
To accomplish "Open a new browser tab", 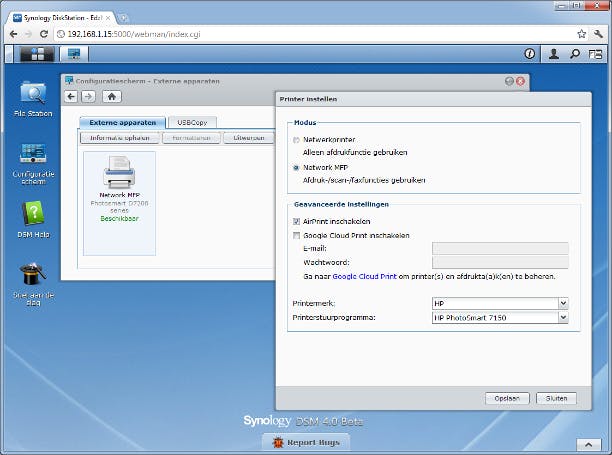I will (123, 18).
